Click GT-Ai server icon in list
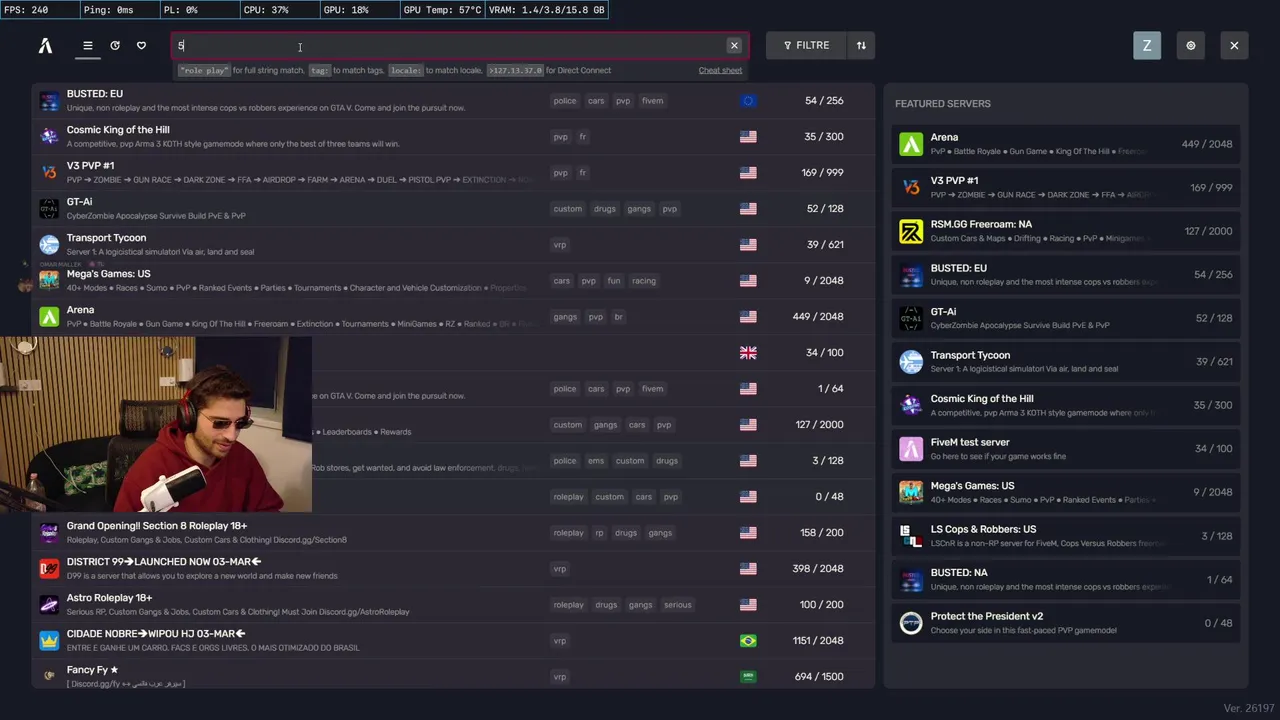 point(49,208)
